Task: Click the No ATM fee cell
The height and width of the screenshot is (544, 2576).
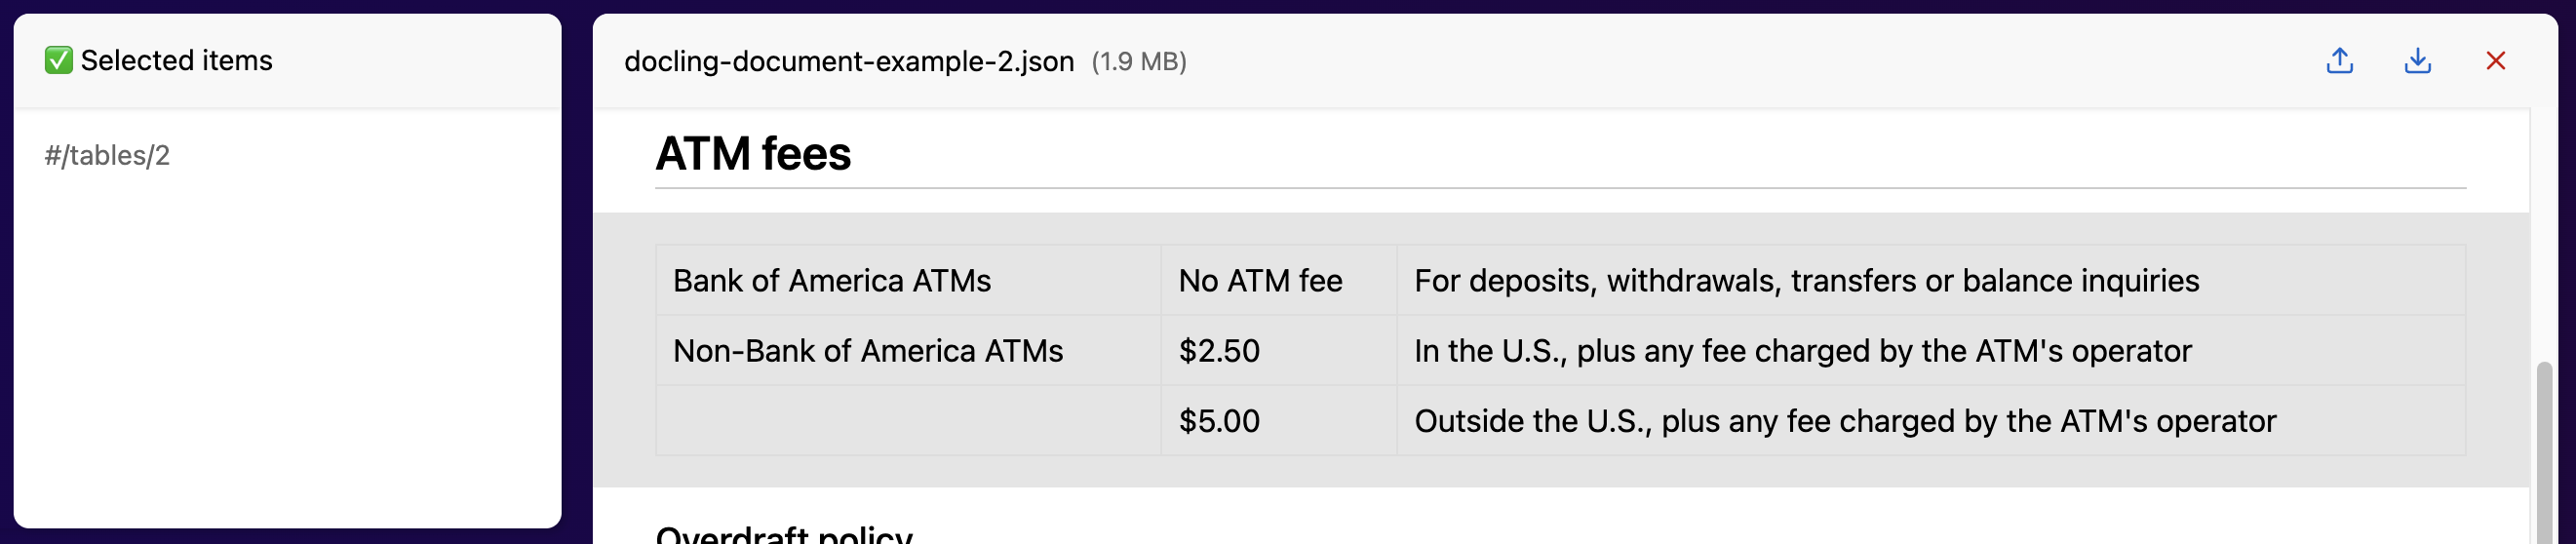Action: pos(1278,280)
